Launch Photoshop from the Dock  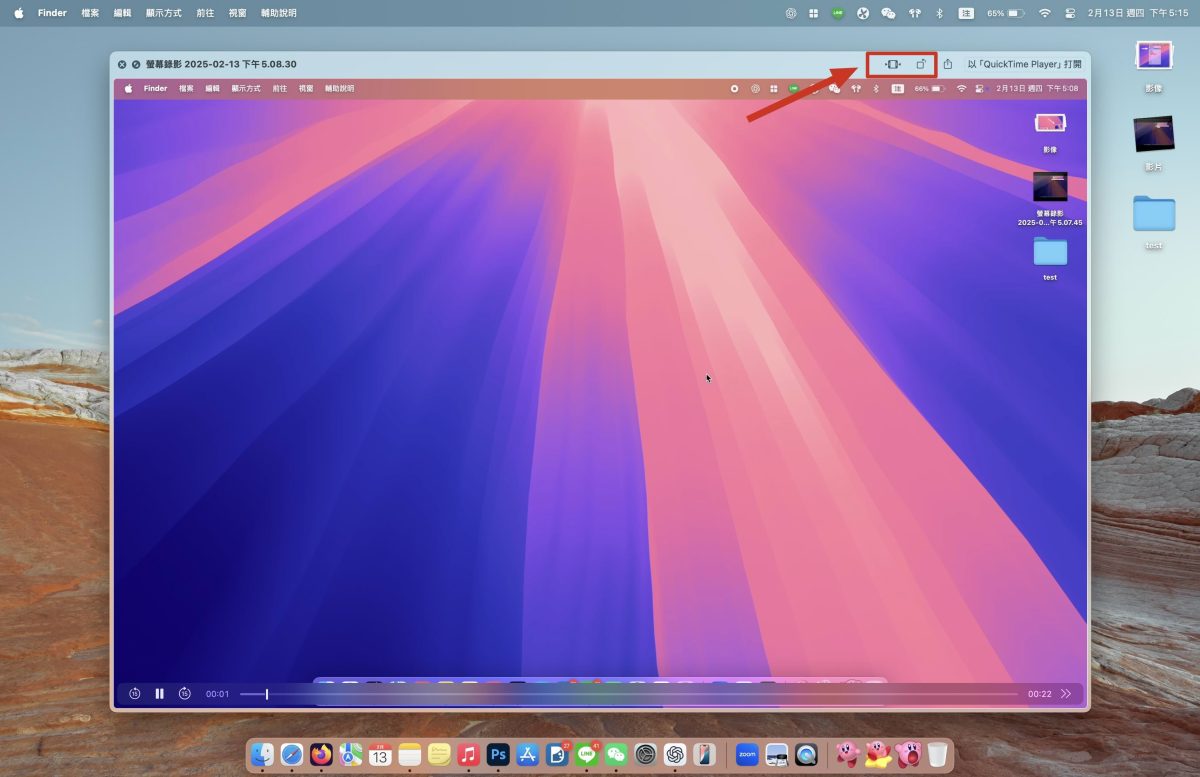click(x=498, y=754)
